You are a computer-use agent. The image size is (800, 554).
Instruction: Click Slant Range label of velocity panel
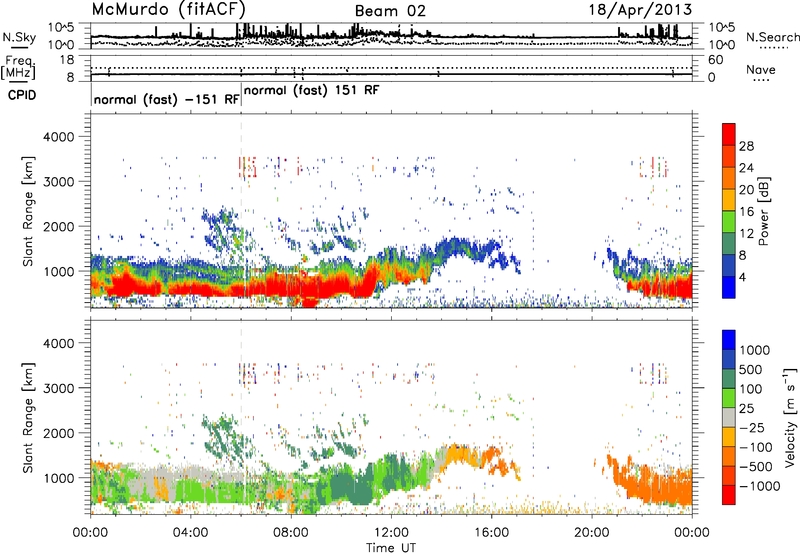tap(28, 418)
